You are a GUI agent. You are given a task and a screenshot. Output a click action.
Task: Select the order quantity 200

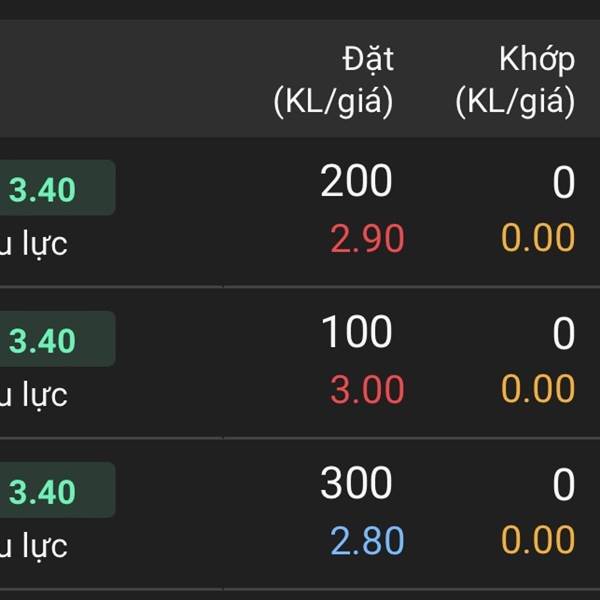(356, 182)
